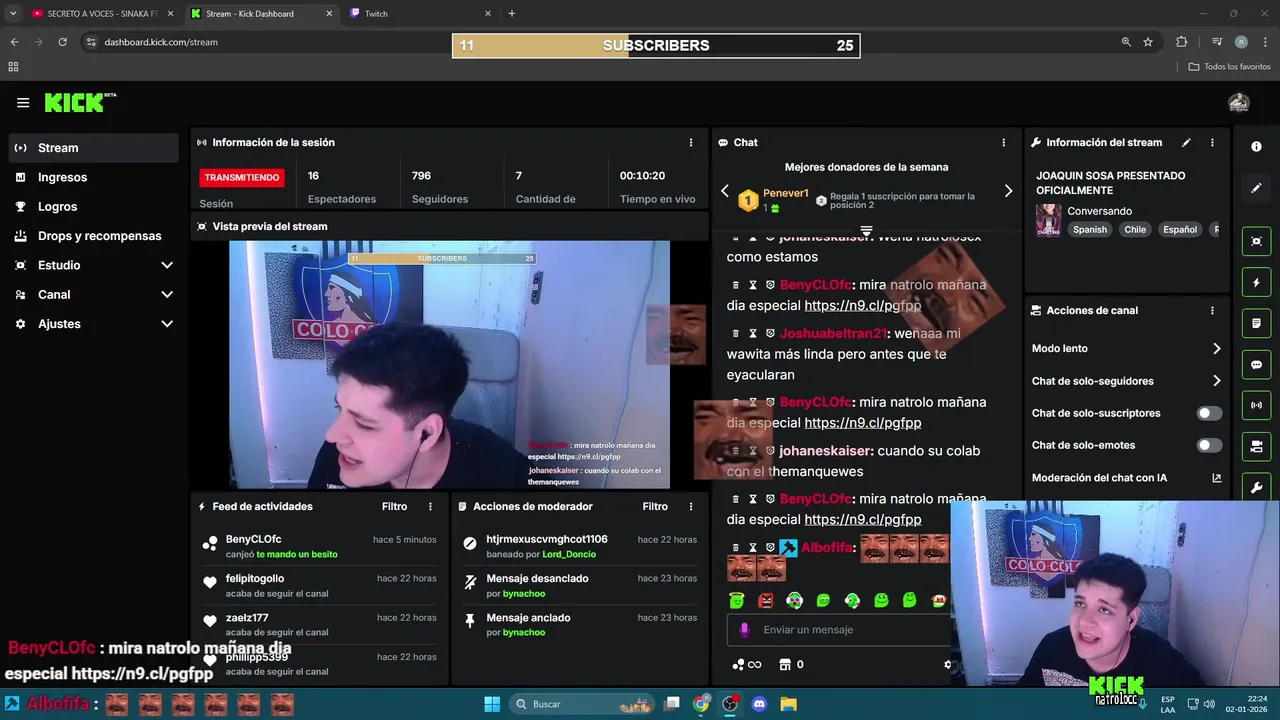Show next top donor with right arrow
Screen dimensions: 1280x720
tap(1008, 191)
